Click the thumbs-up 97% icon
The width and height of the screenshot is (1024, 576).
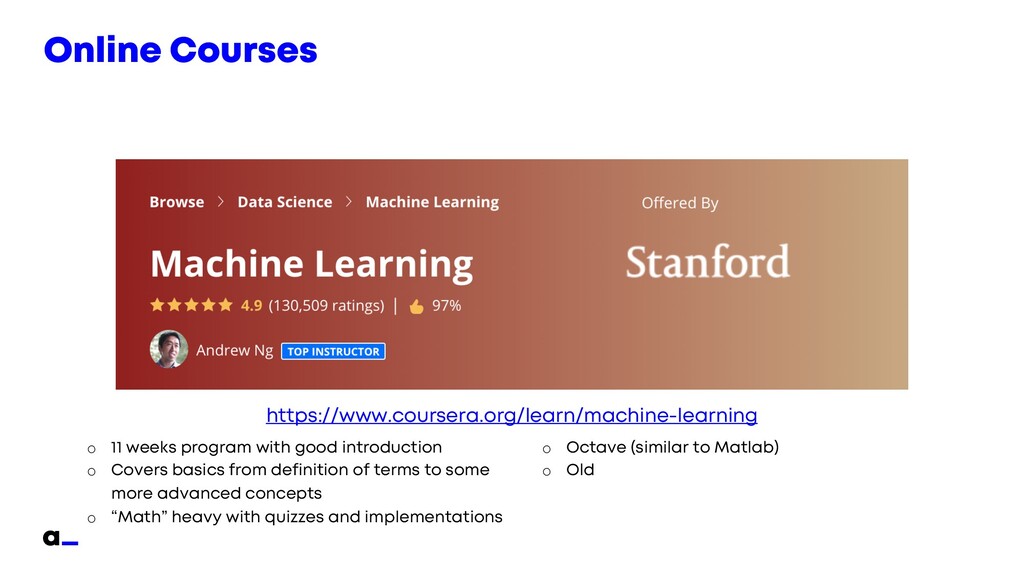pos(417,306)
